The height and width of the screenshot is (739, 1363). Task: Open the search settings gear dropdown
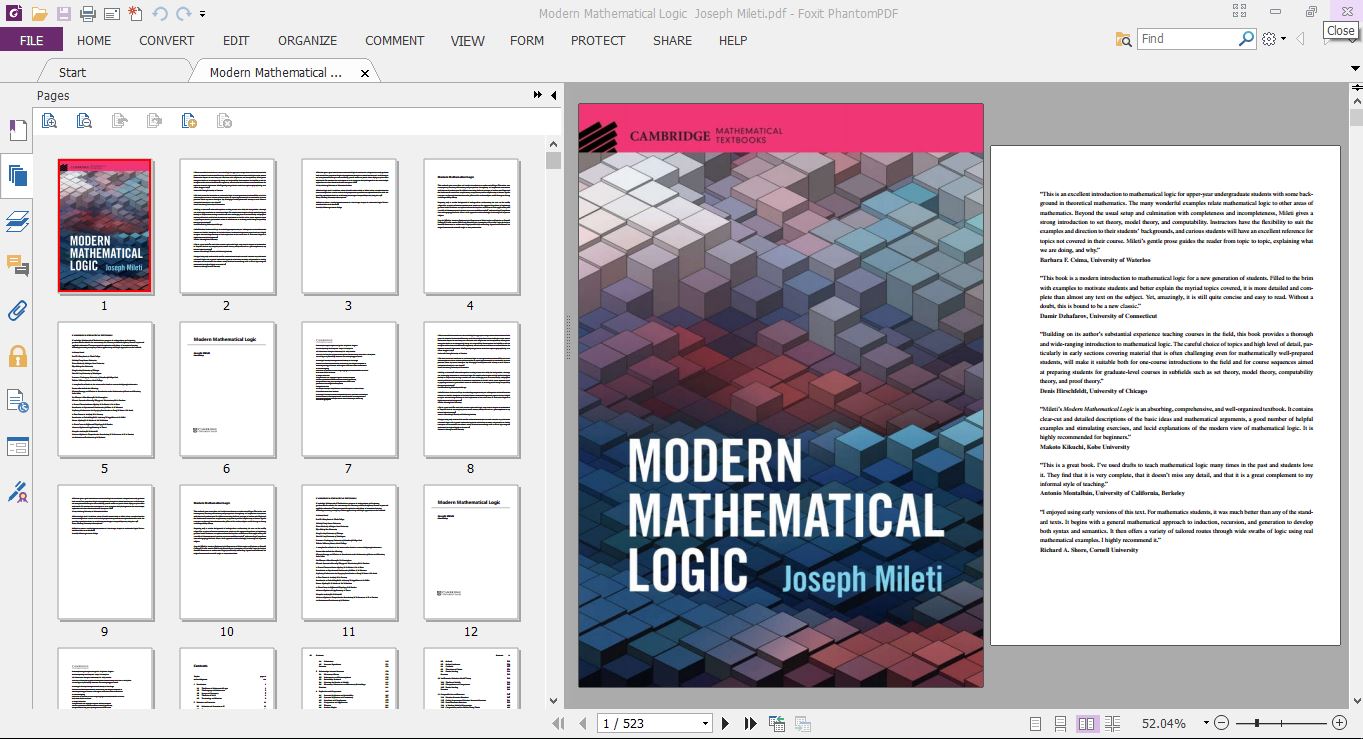pos(1274,39)
